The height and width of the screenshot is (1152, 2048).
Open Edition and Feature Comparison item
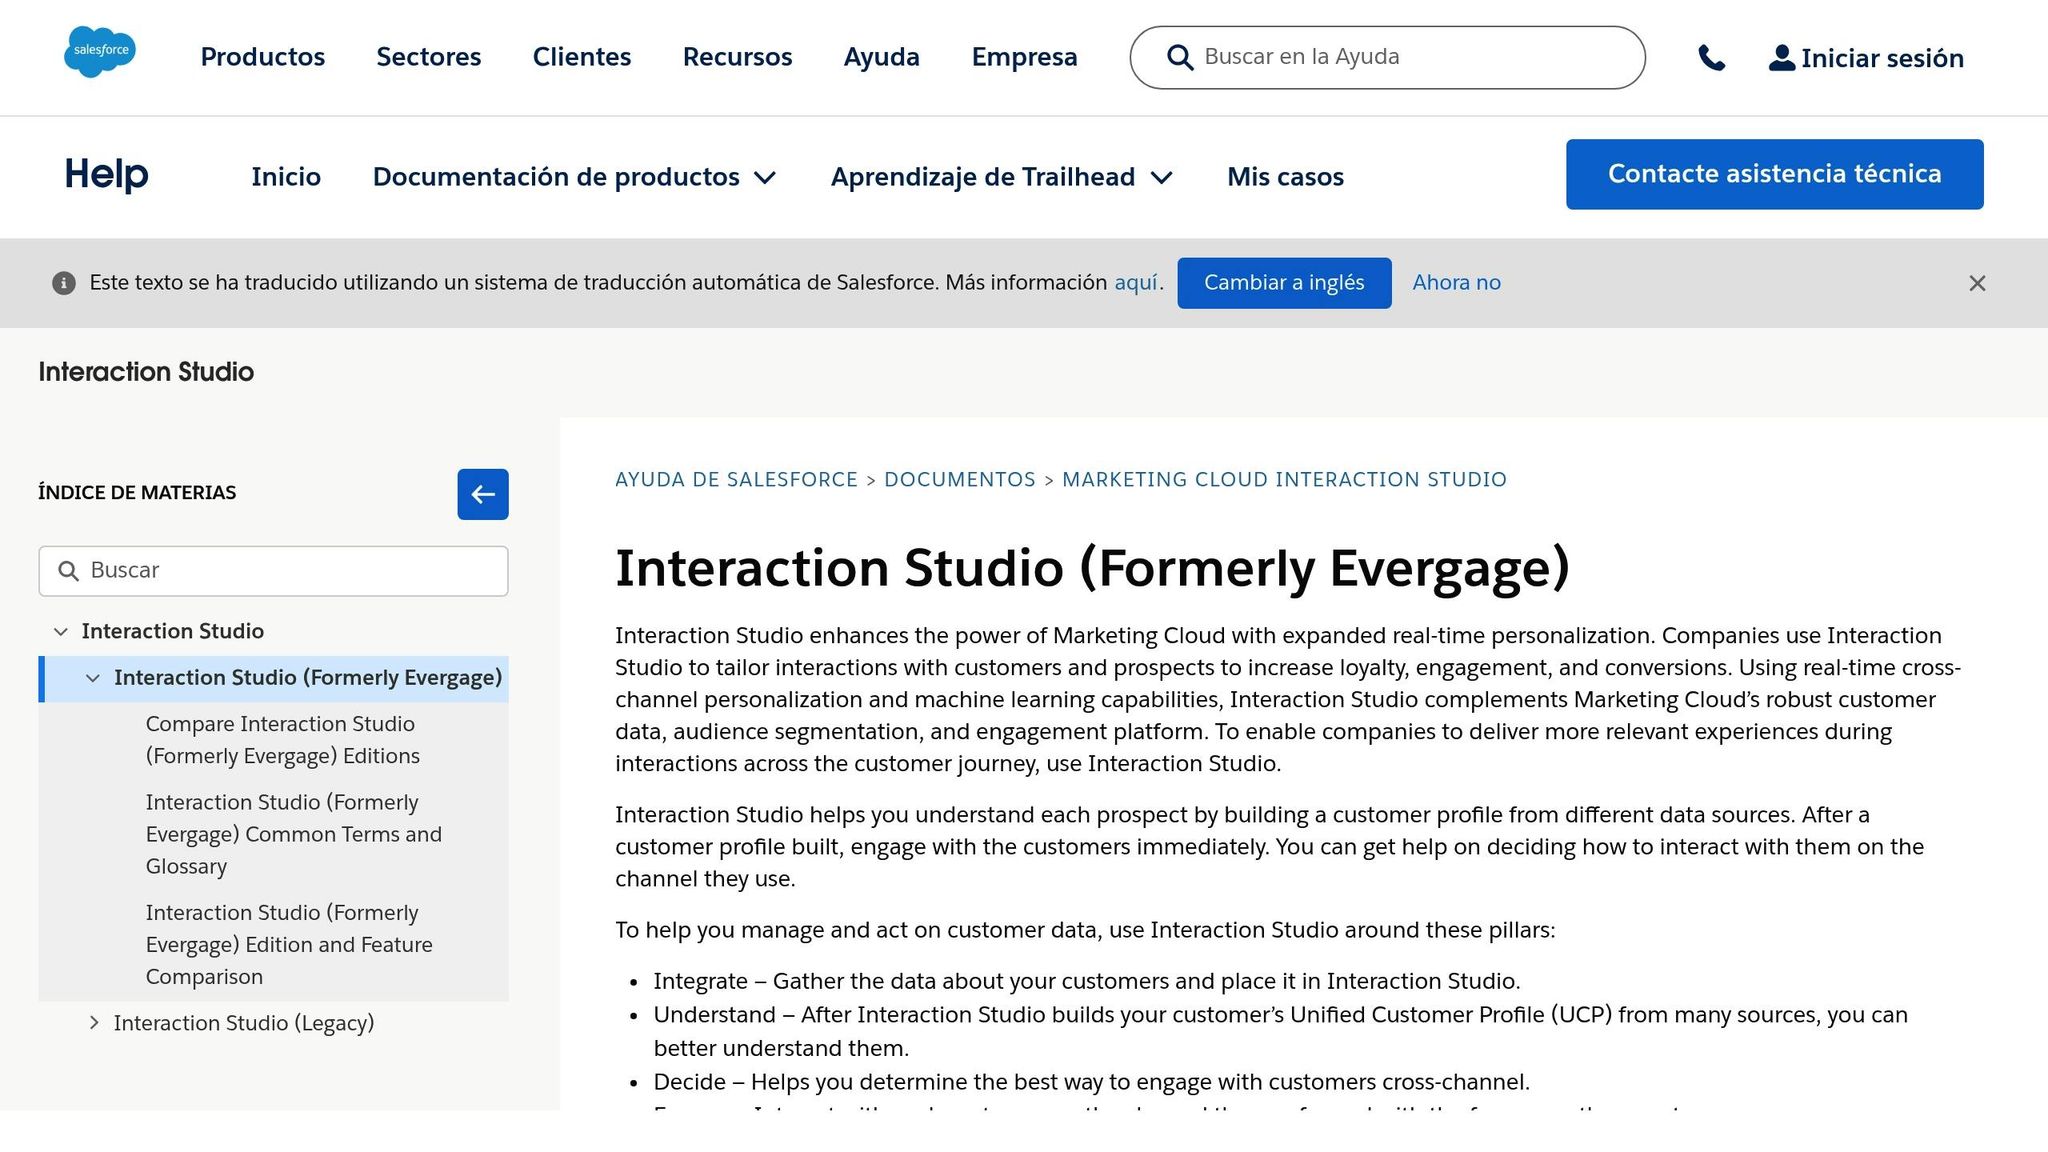(289, 945)
